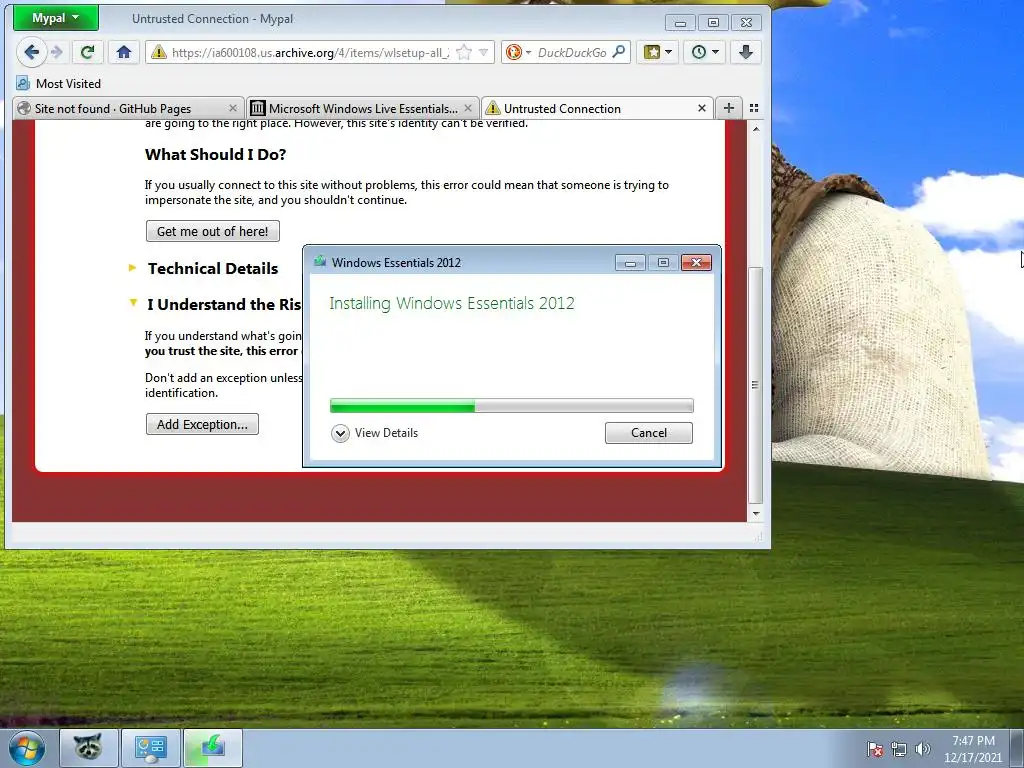Click the Installing Windows Essentials 2012 text

click(x=452, y=303)
